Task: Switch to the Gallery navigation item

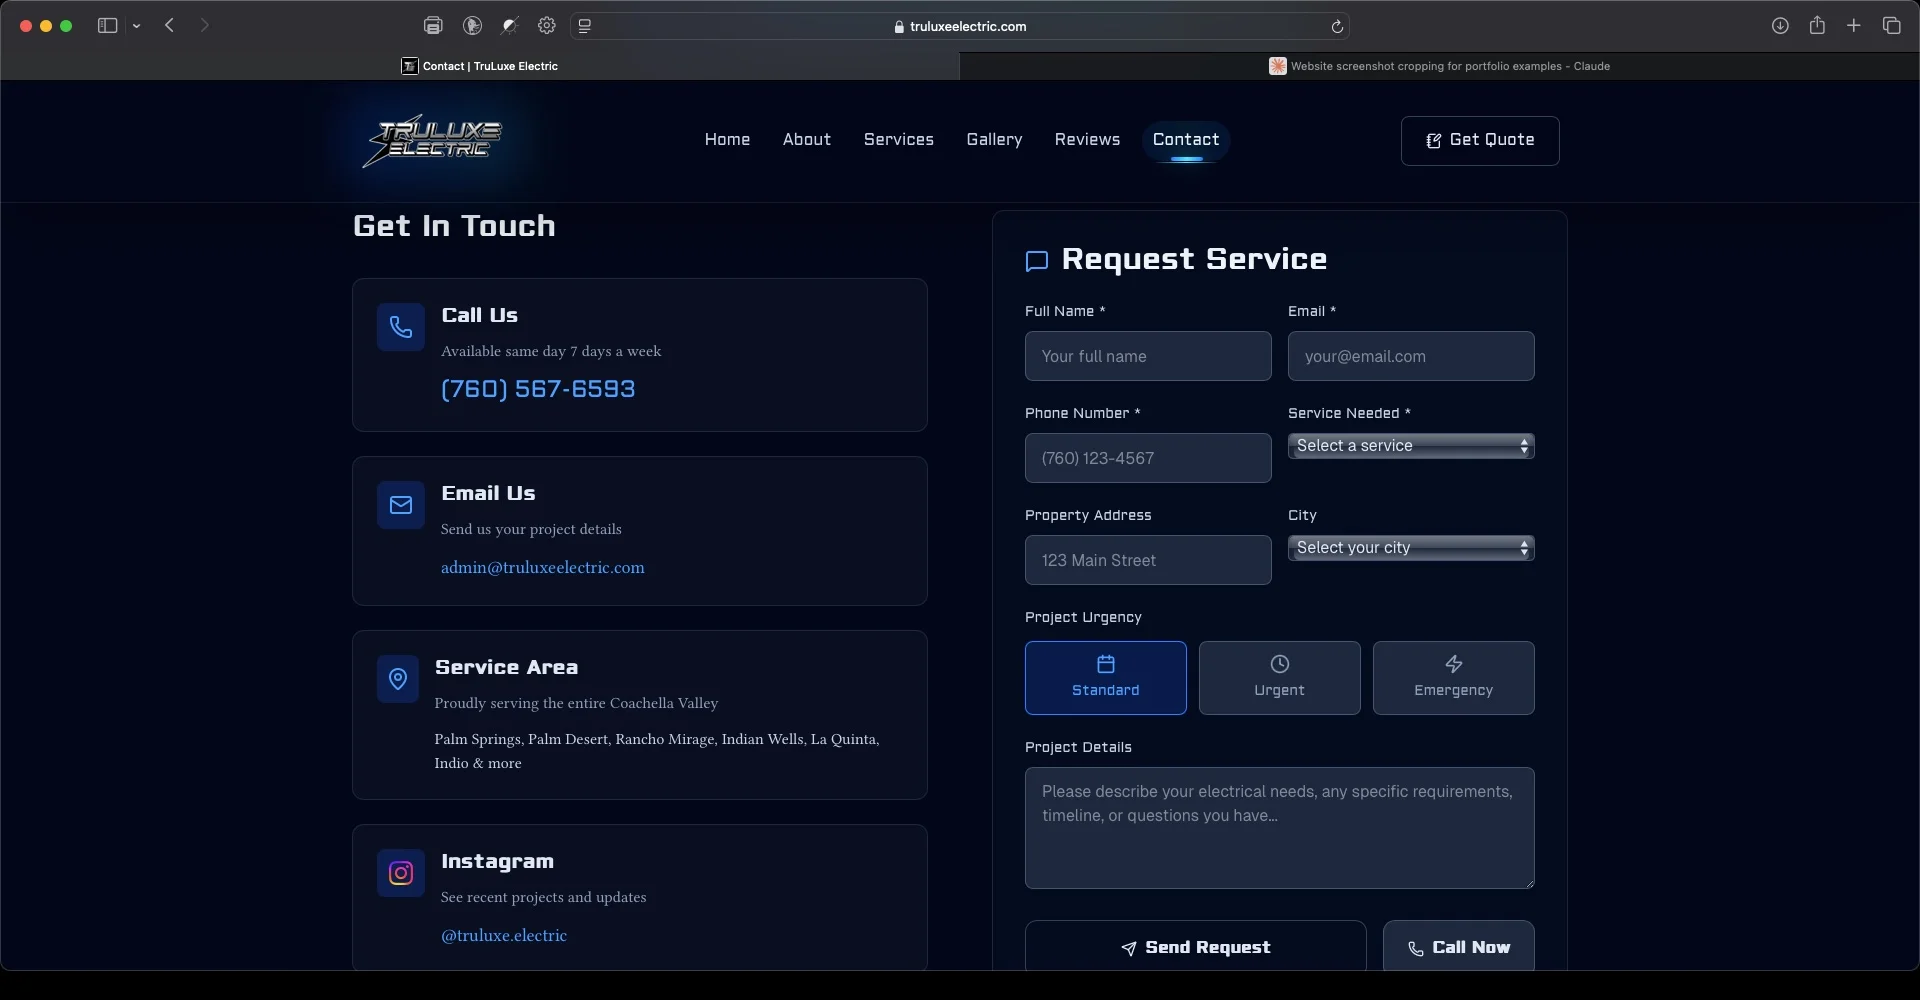Action: click(x=993, y=140)
